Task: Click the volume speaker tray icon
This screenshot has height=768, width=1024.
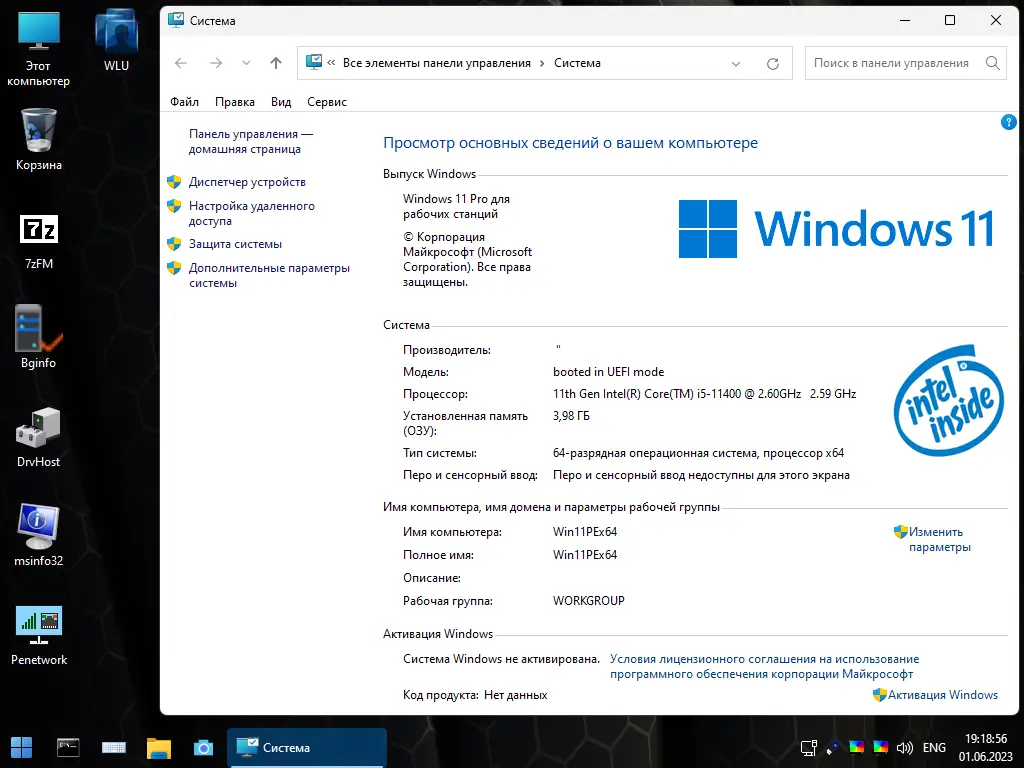Action: 904,748
